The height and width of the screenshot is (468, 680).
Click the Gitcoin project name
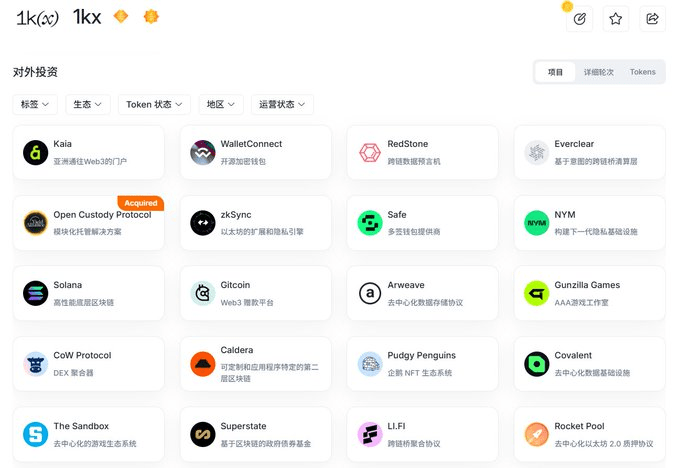coord(235,285)
